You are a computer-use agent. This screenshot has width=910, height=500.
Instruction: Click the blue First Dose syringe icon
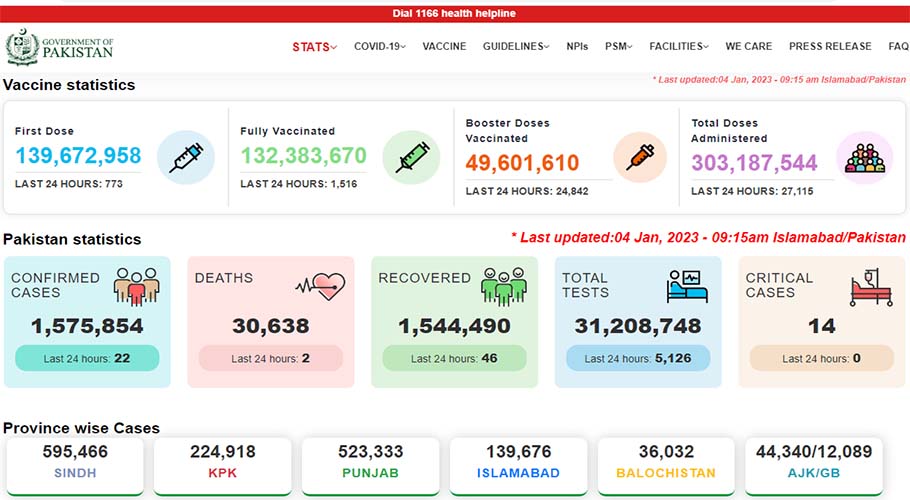[186, 158]
